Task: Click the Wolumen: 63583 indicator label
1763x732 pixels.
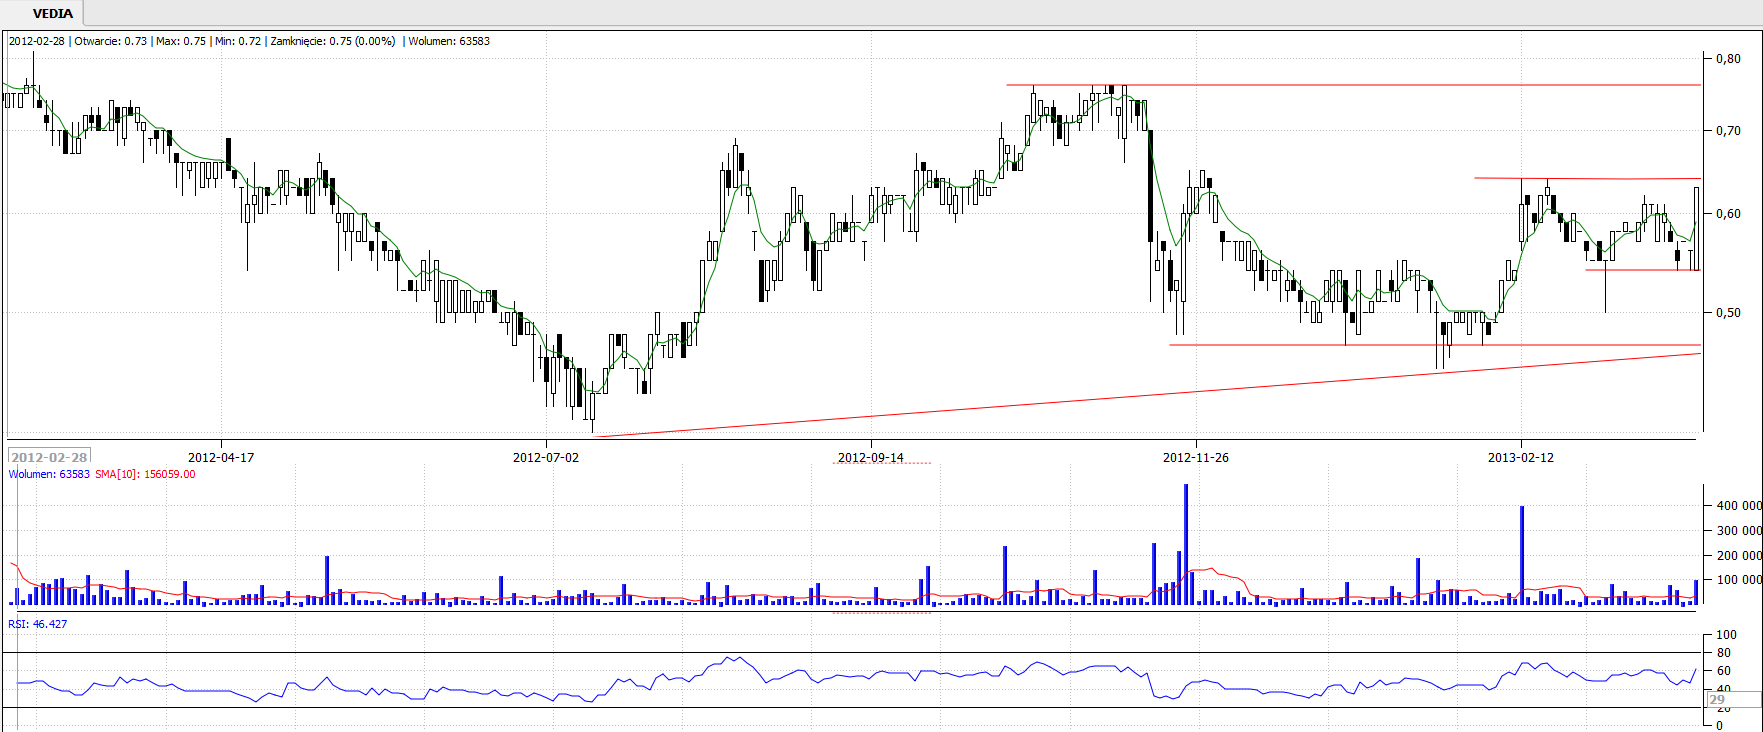Action: point(49,474)
